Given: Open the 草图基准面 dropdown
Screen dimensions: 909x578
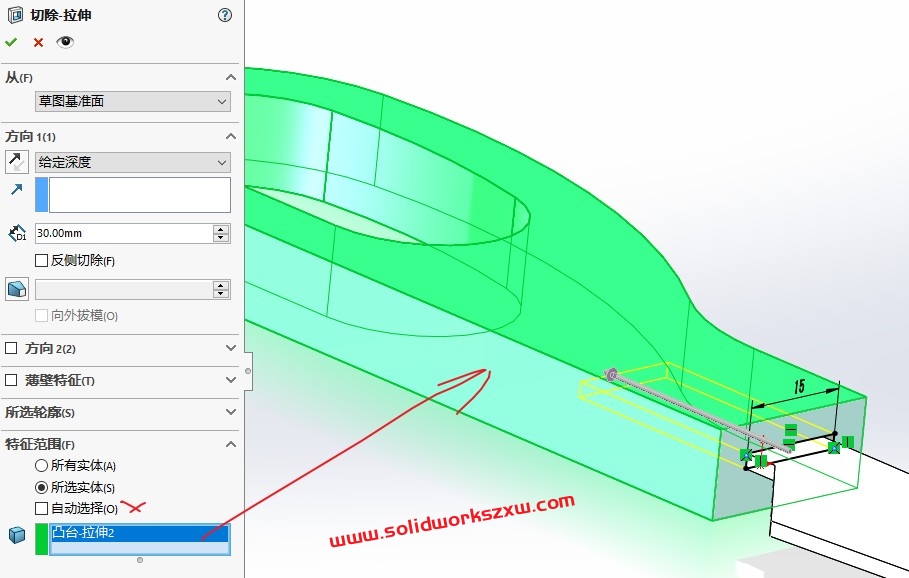Looking at the screenshot, I should tap(132, 101).
